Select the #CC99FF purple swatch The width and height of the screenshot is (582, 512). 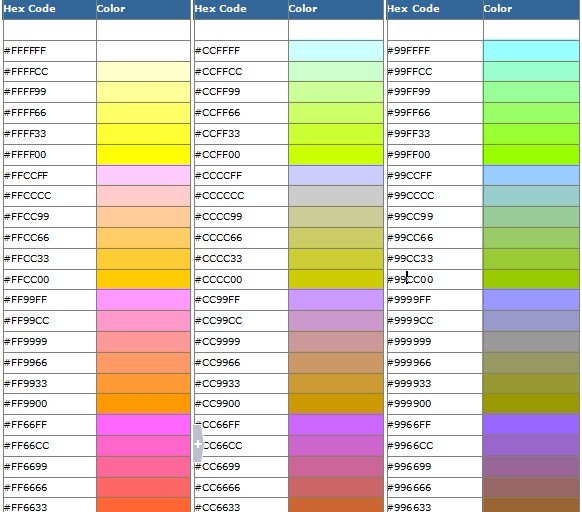tap(336, 300)
